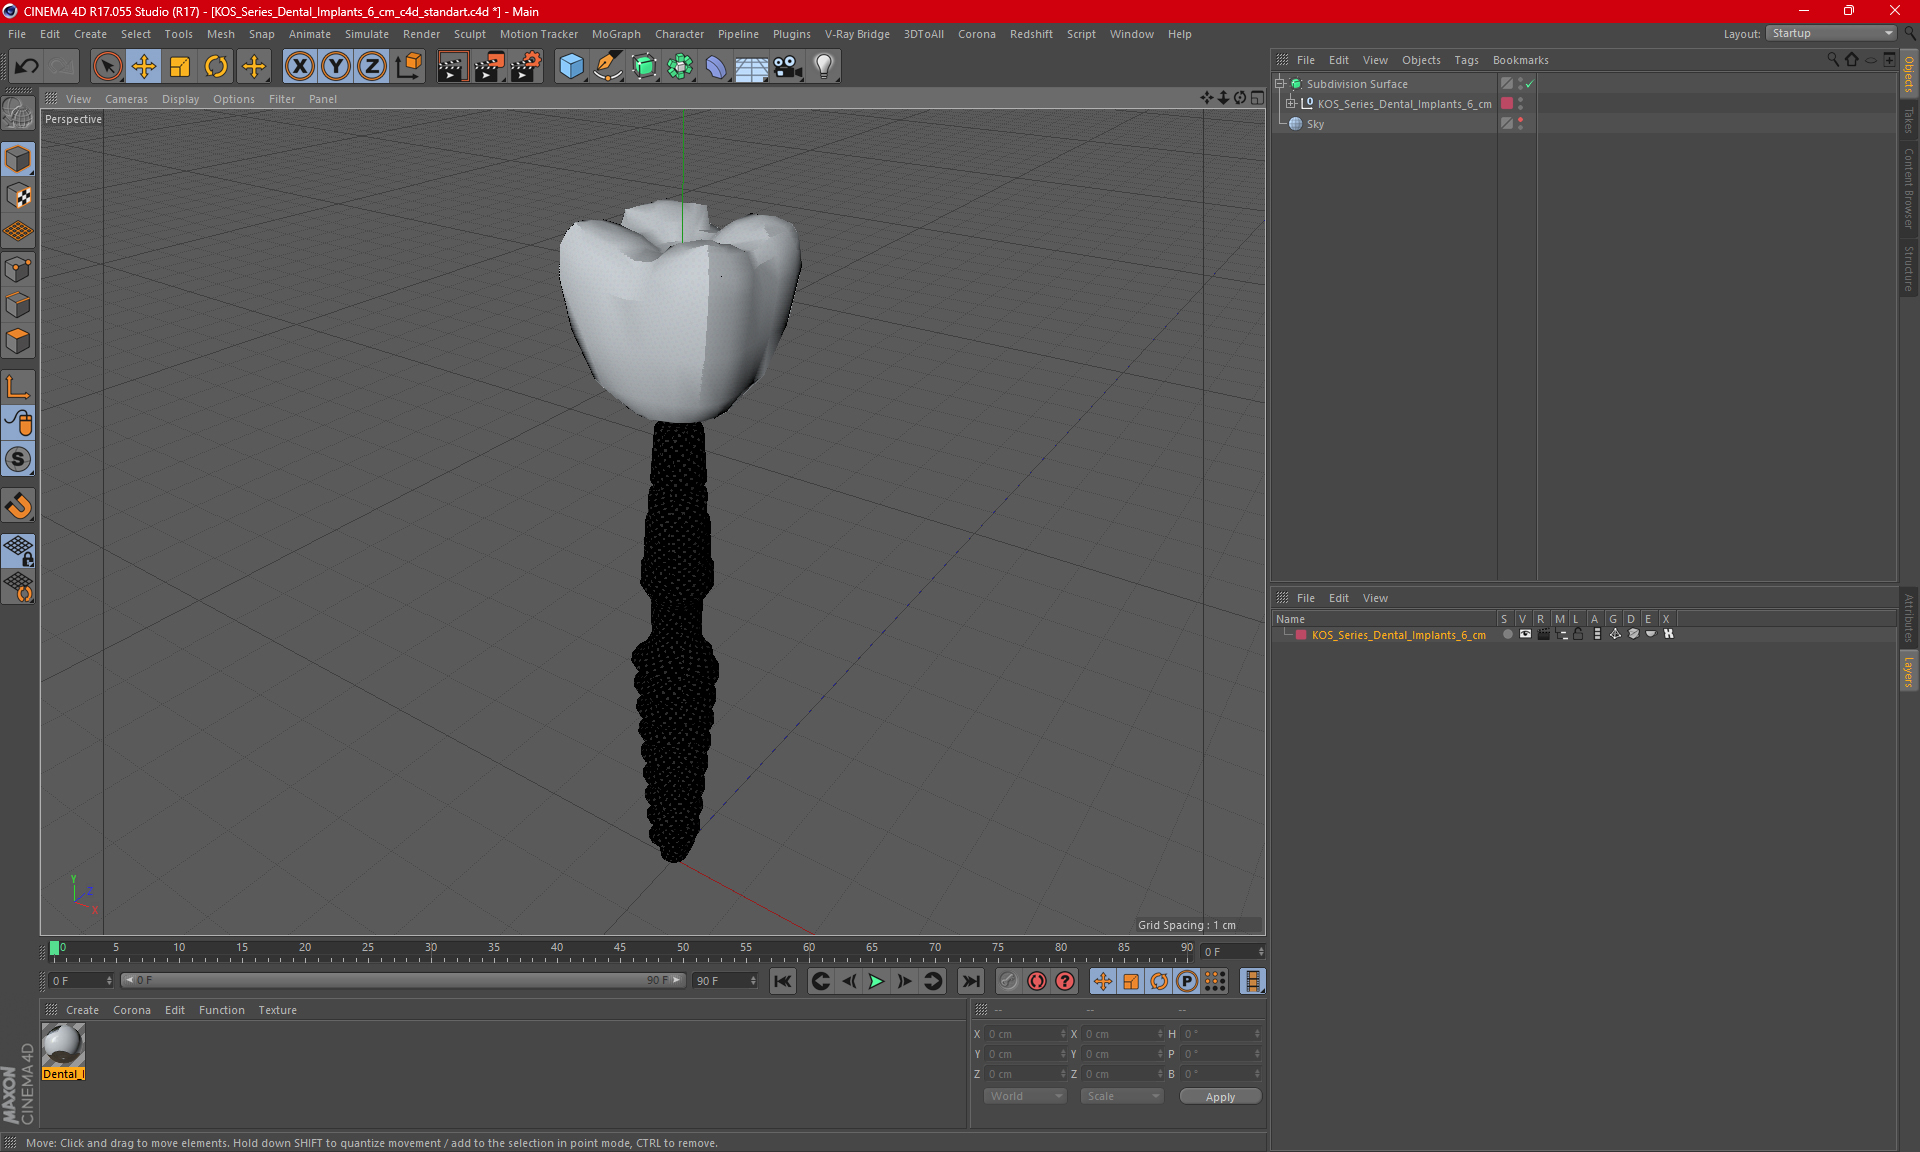Add a Subdivision Surface generator
The height and width of the screenshot is (1152, 1920).
(644, 67)
